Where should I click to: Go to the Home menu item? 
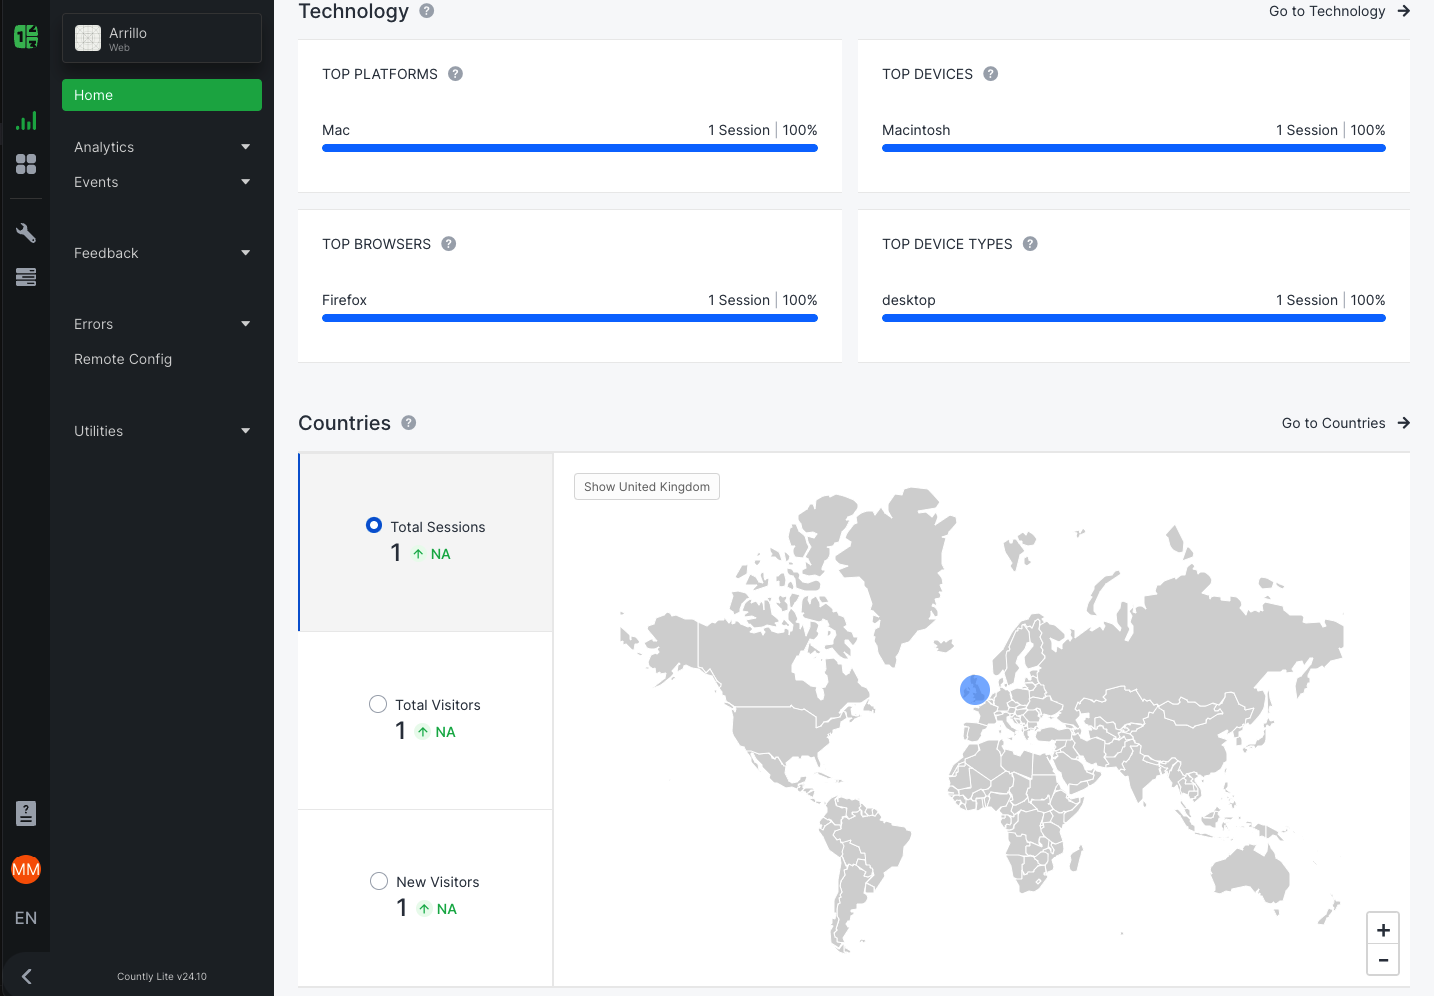coord(162,95)
